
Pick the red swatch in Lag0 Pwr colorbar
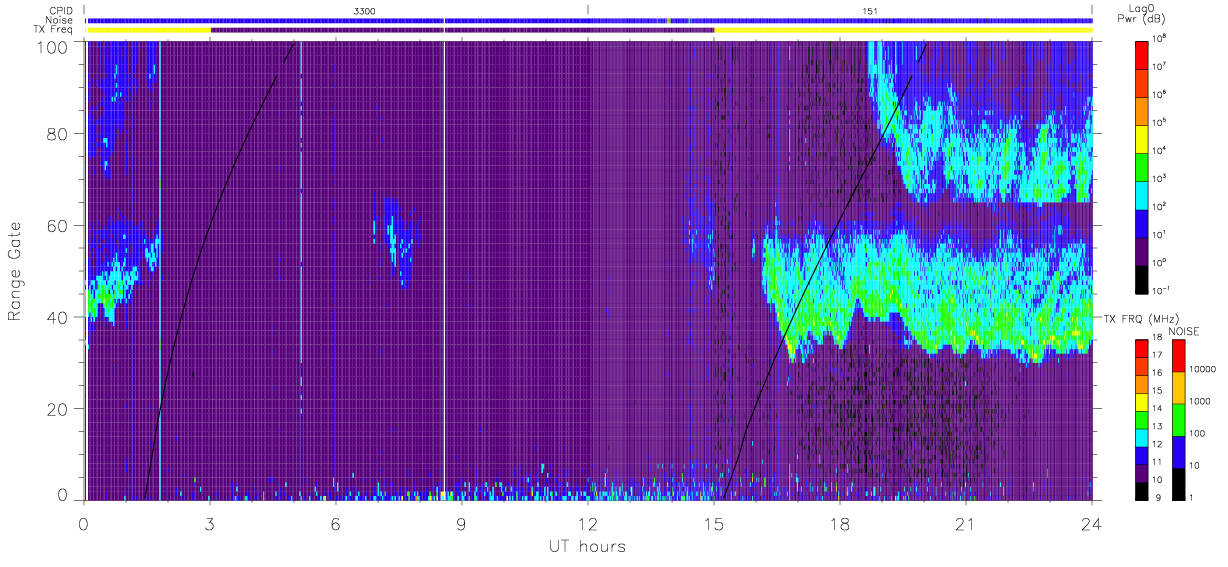pyautogui.click(x=1143, y=54)
